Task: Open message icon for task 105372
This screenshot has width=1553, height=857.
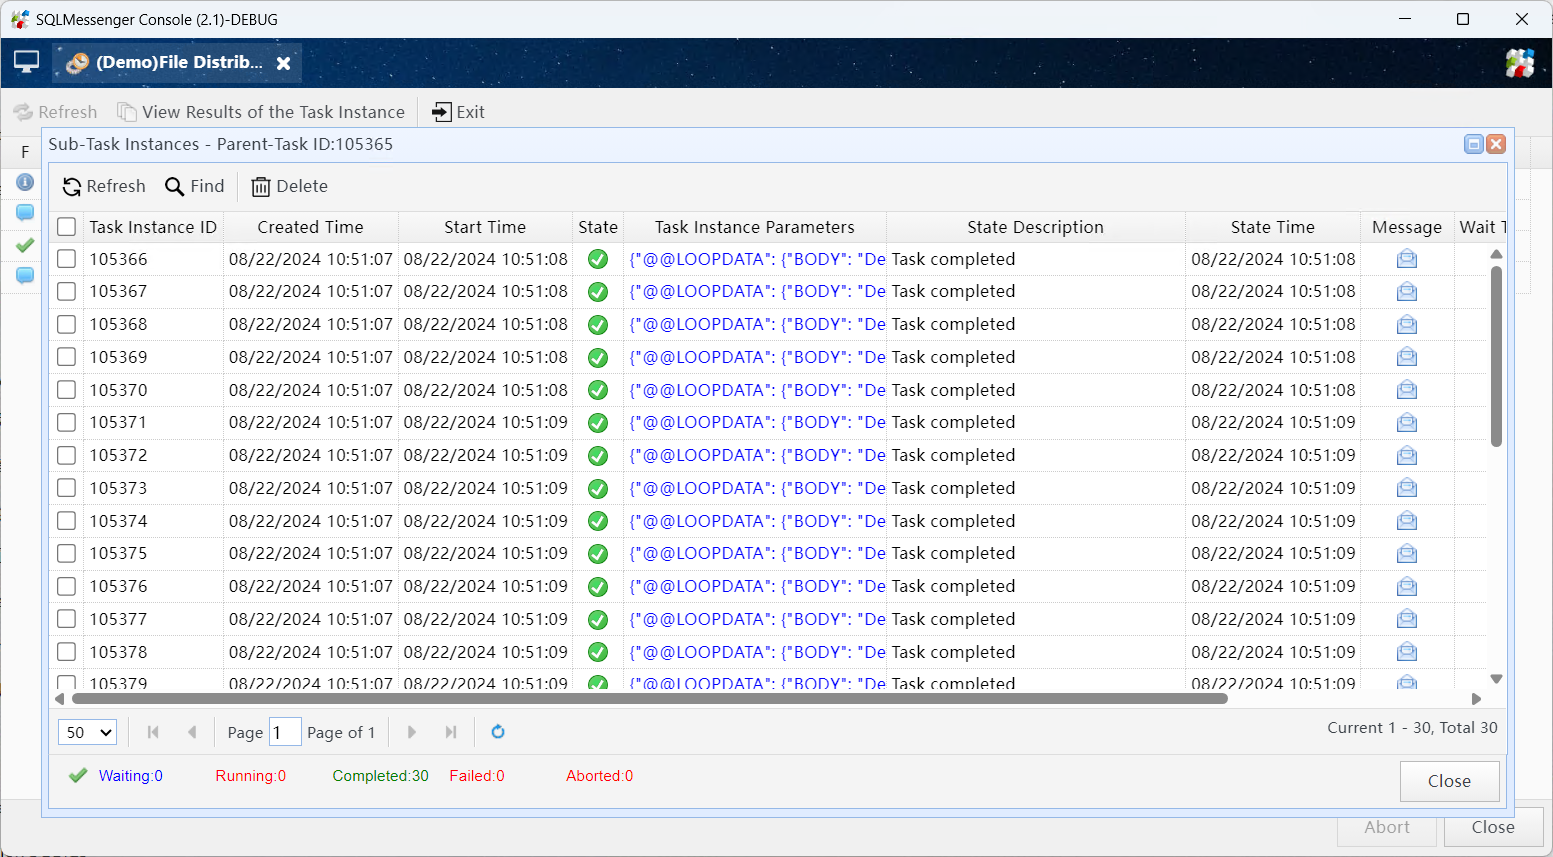Action: [1407, 456]
